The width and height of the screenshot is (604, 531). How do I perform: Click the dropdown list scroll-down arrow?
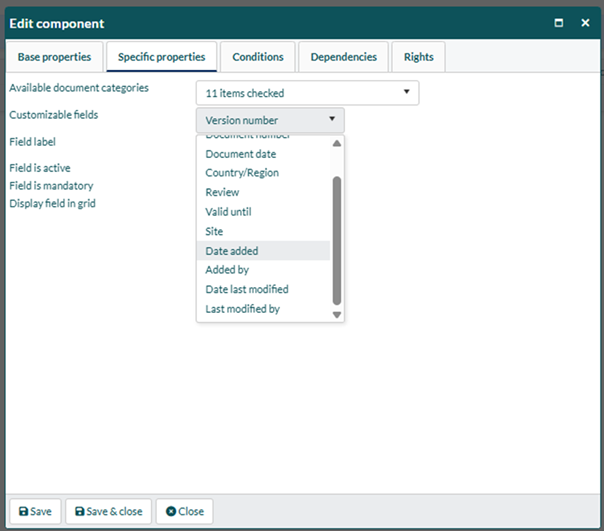tap(337, 315)
